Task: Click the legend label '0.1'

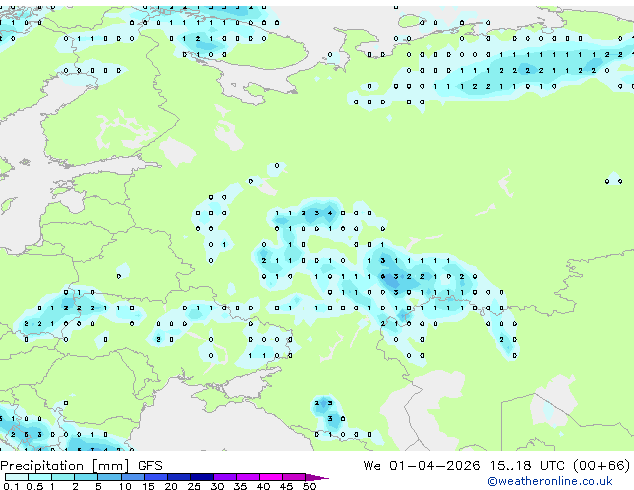Action: point(11,486)
